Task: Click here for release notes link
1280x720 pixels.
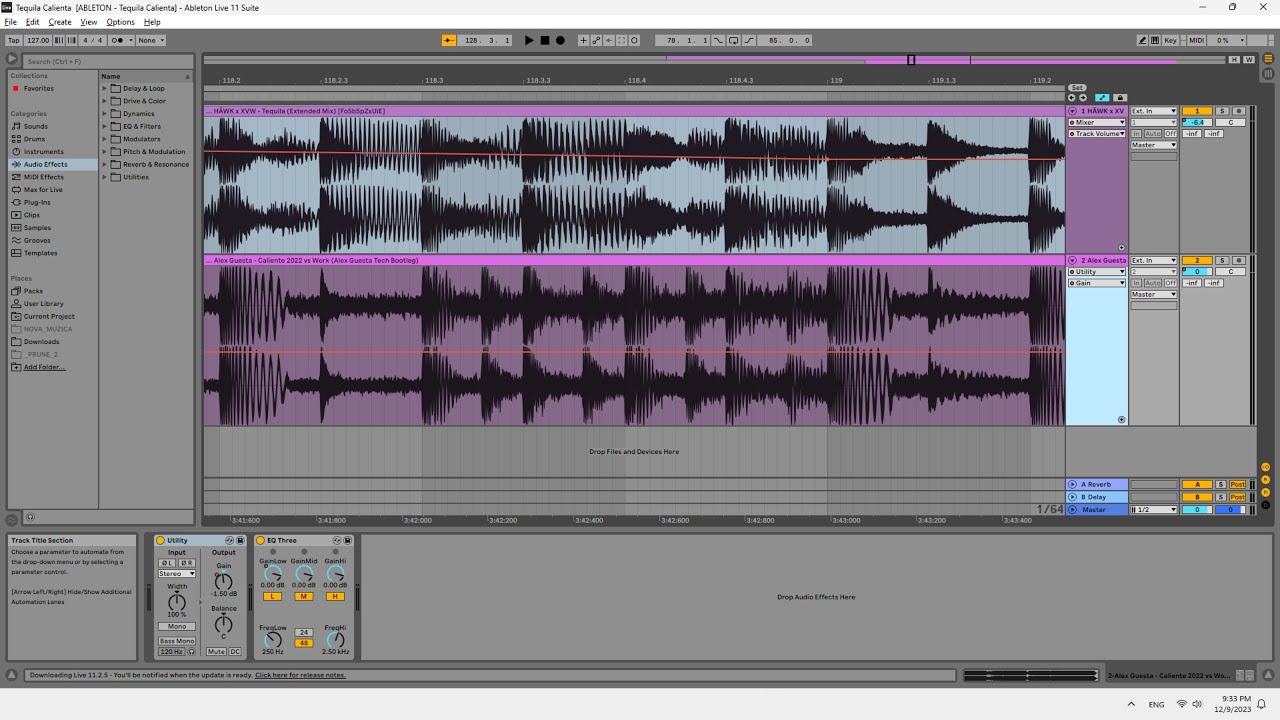Action: click(300, 675)
